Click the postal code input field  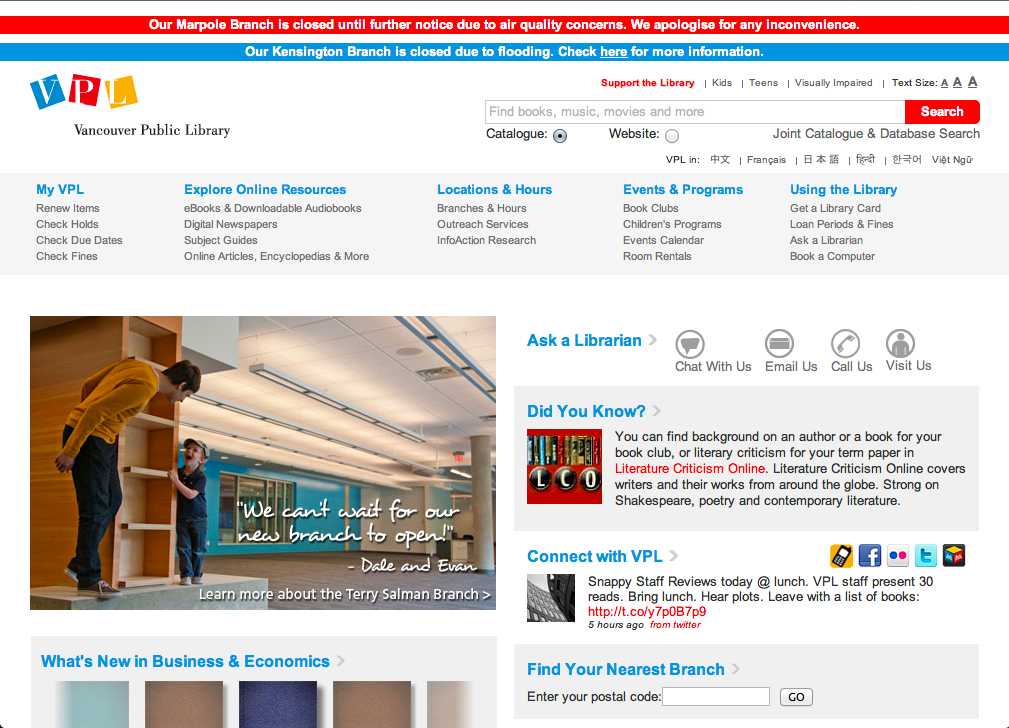716,697
